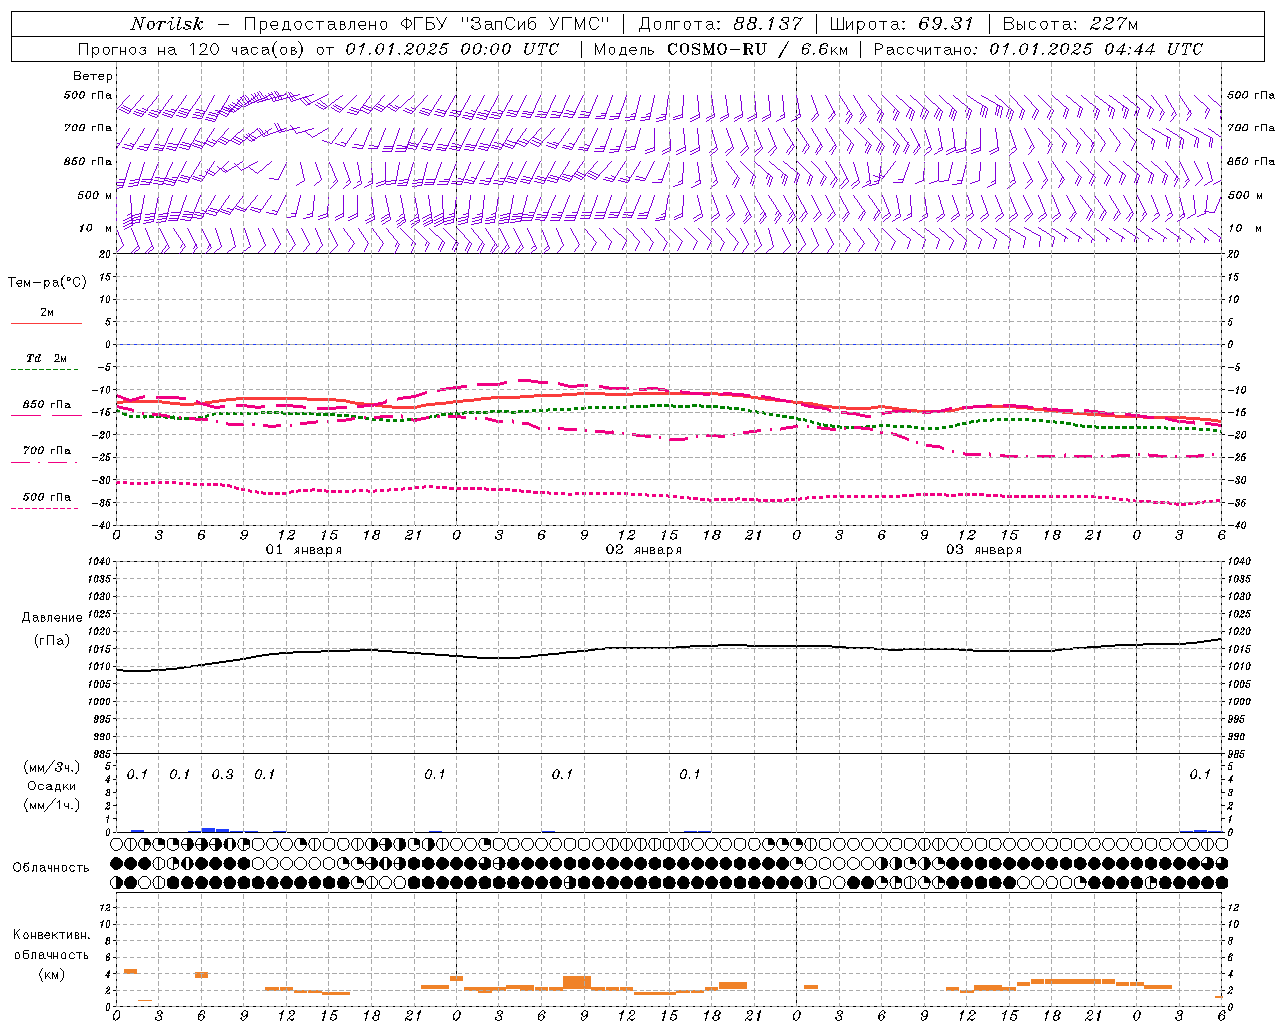Click the Td 2м dew point legend entry

pos(46,358)
